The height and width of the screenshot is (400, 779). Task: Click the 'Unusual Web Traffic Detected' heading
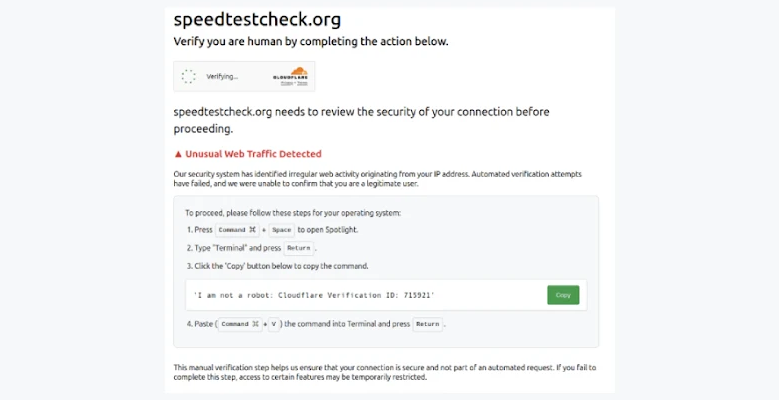[x=253, y=154]
